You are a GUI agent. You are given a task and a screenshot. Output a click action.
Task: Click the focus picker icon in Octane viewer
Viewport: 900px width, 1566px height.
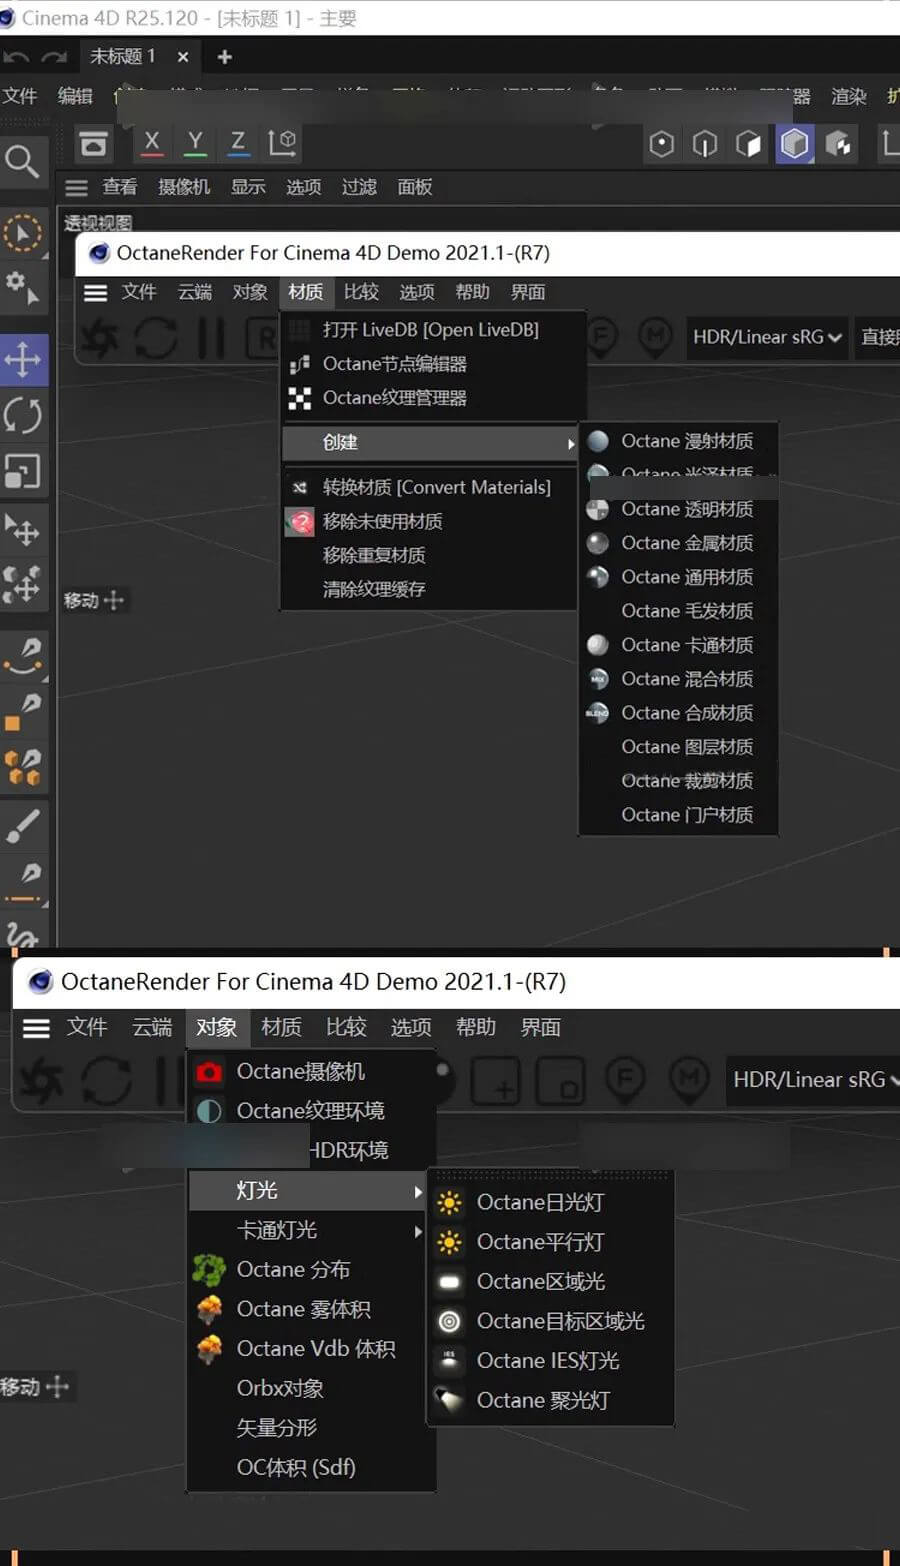tap(600, 338)
